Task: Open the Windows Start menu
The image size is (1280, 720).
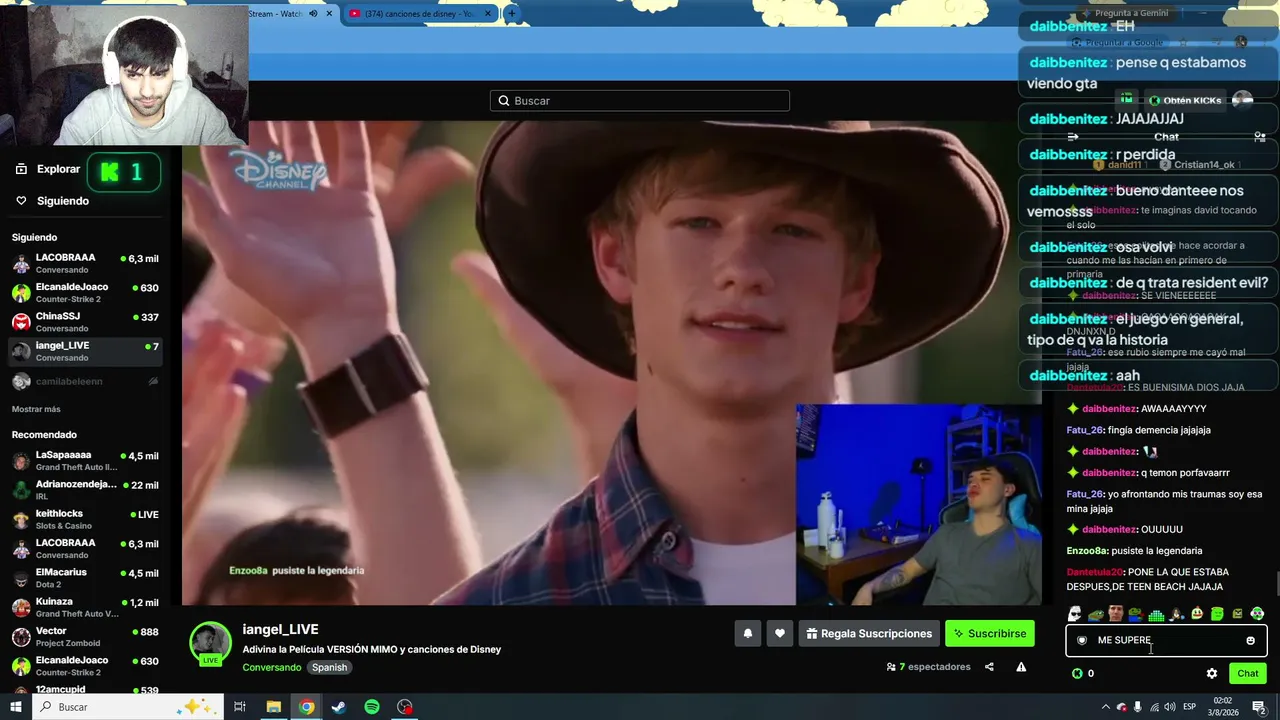Action: pyautogui.click(x=16, y=707)
